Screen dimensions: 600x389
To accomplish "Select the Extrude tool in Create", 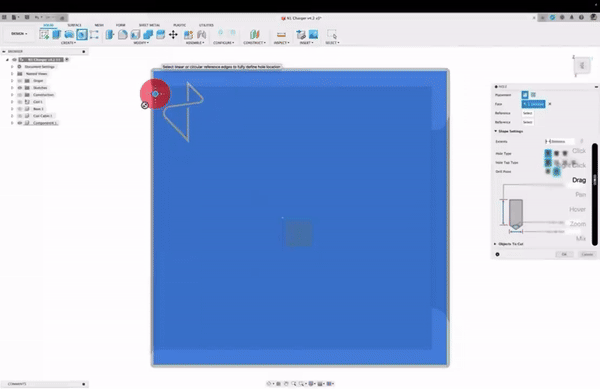I will tap(57, 34).
